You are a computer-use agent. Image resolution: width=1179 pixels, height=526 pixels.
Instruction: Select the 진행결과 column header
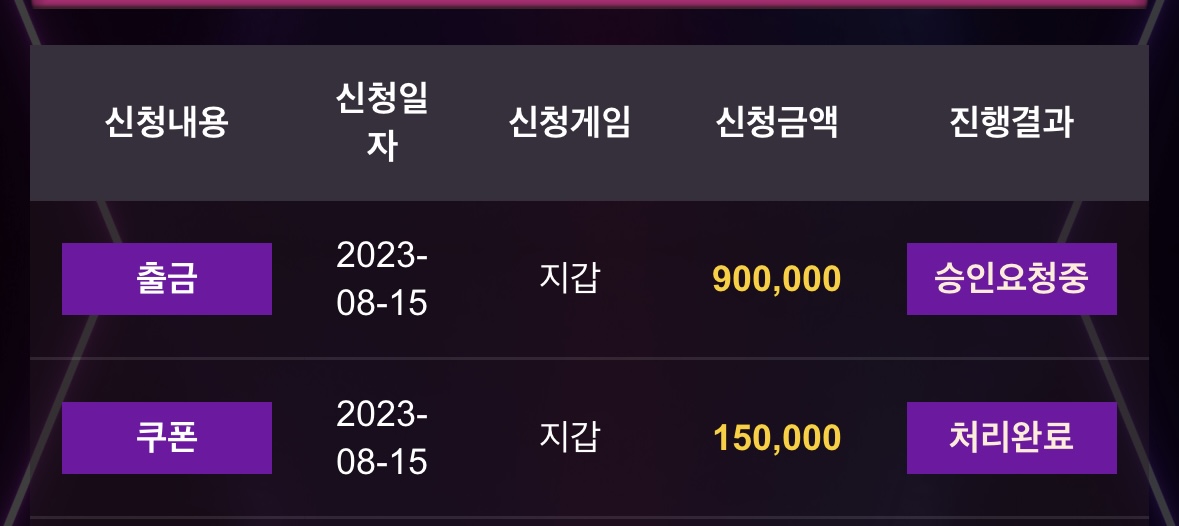click(x=1011, y=122)
